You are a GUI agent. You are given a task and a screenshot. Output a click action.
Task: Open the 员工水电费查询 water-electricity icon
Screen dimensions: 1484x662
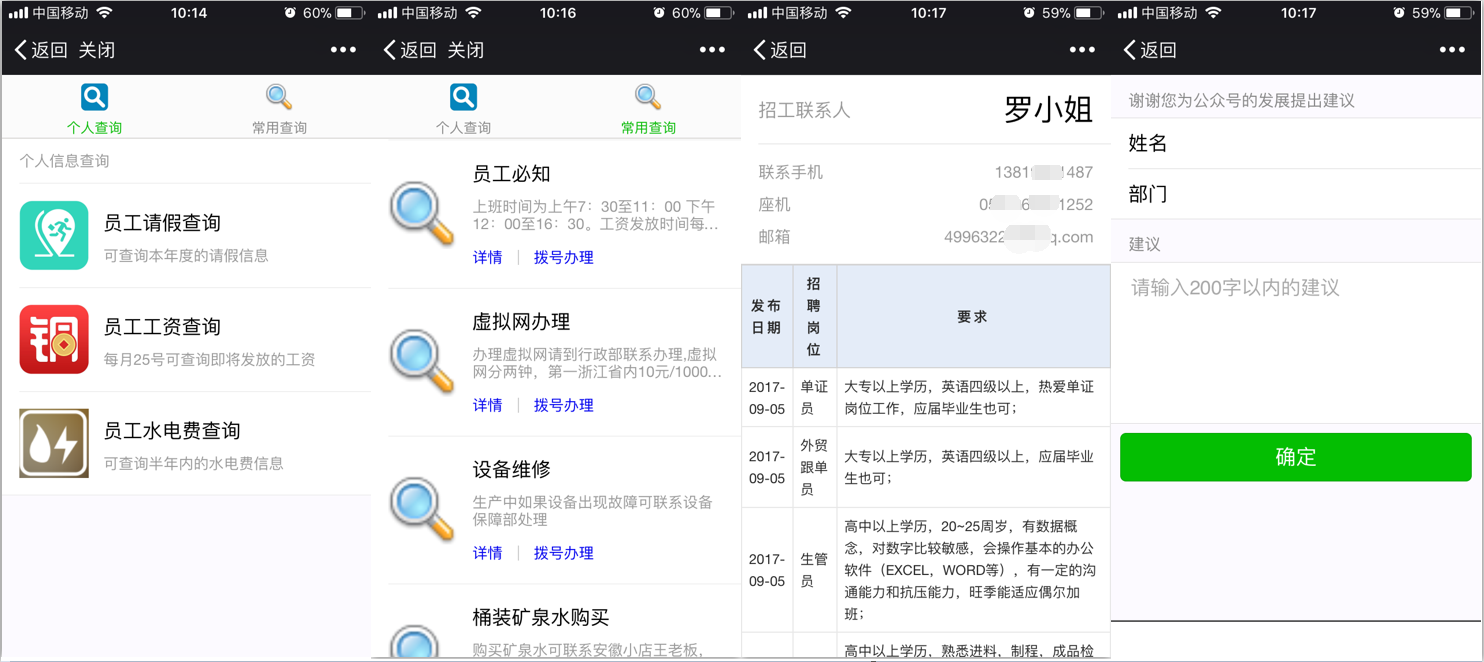(54, 443)
